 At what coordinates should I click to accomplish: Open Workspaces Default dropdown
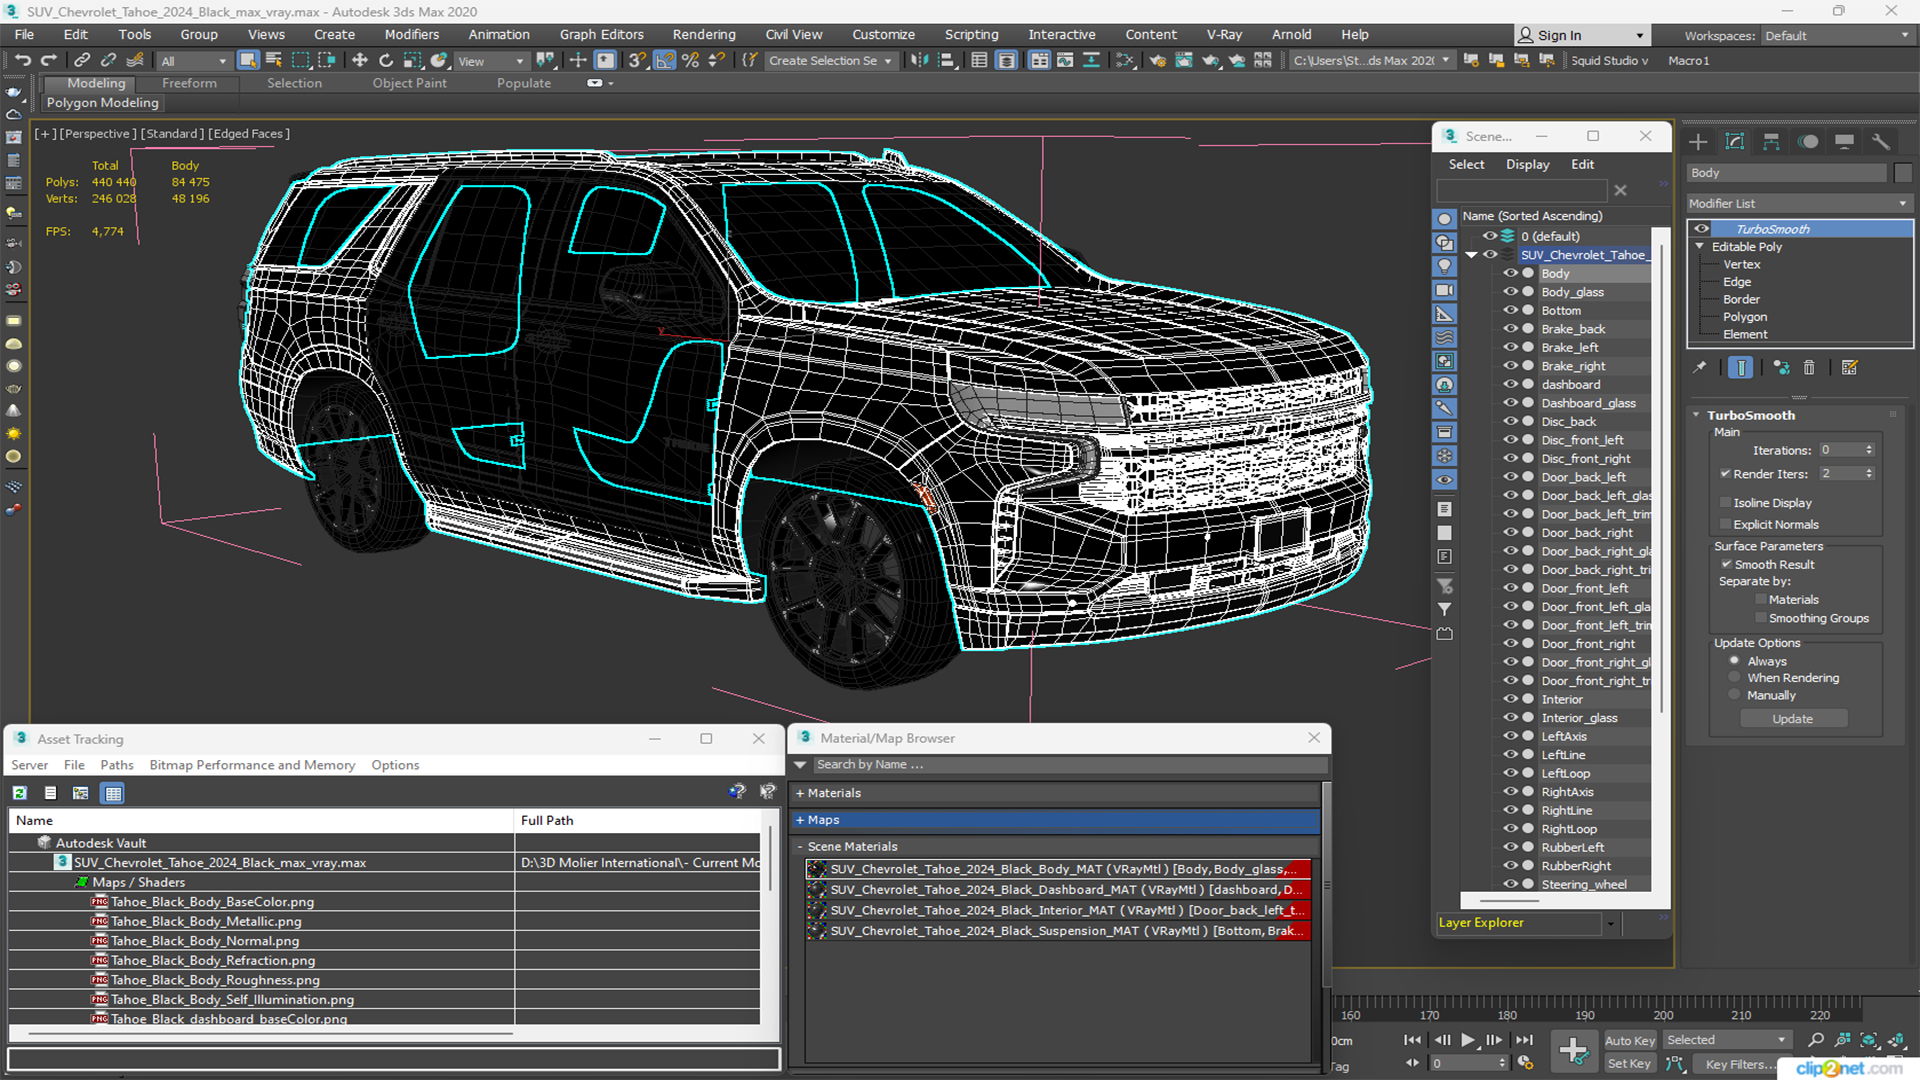pyautogui.click(x=1837, y=36)
